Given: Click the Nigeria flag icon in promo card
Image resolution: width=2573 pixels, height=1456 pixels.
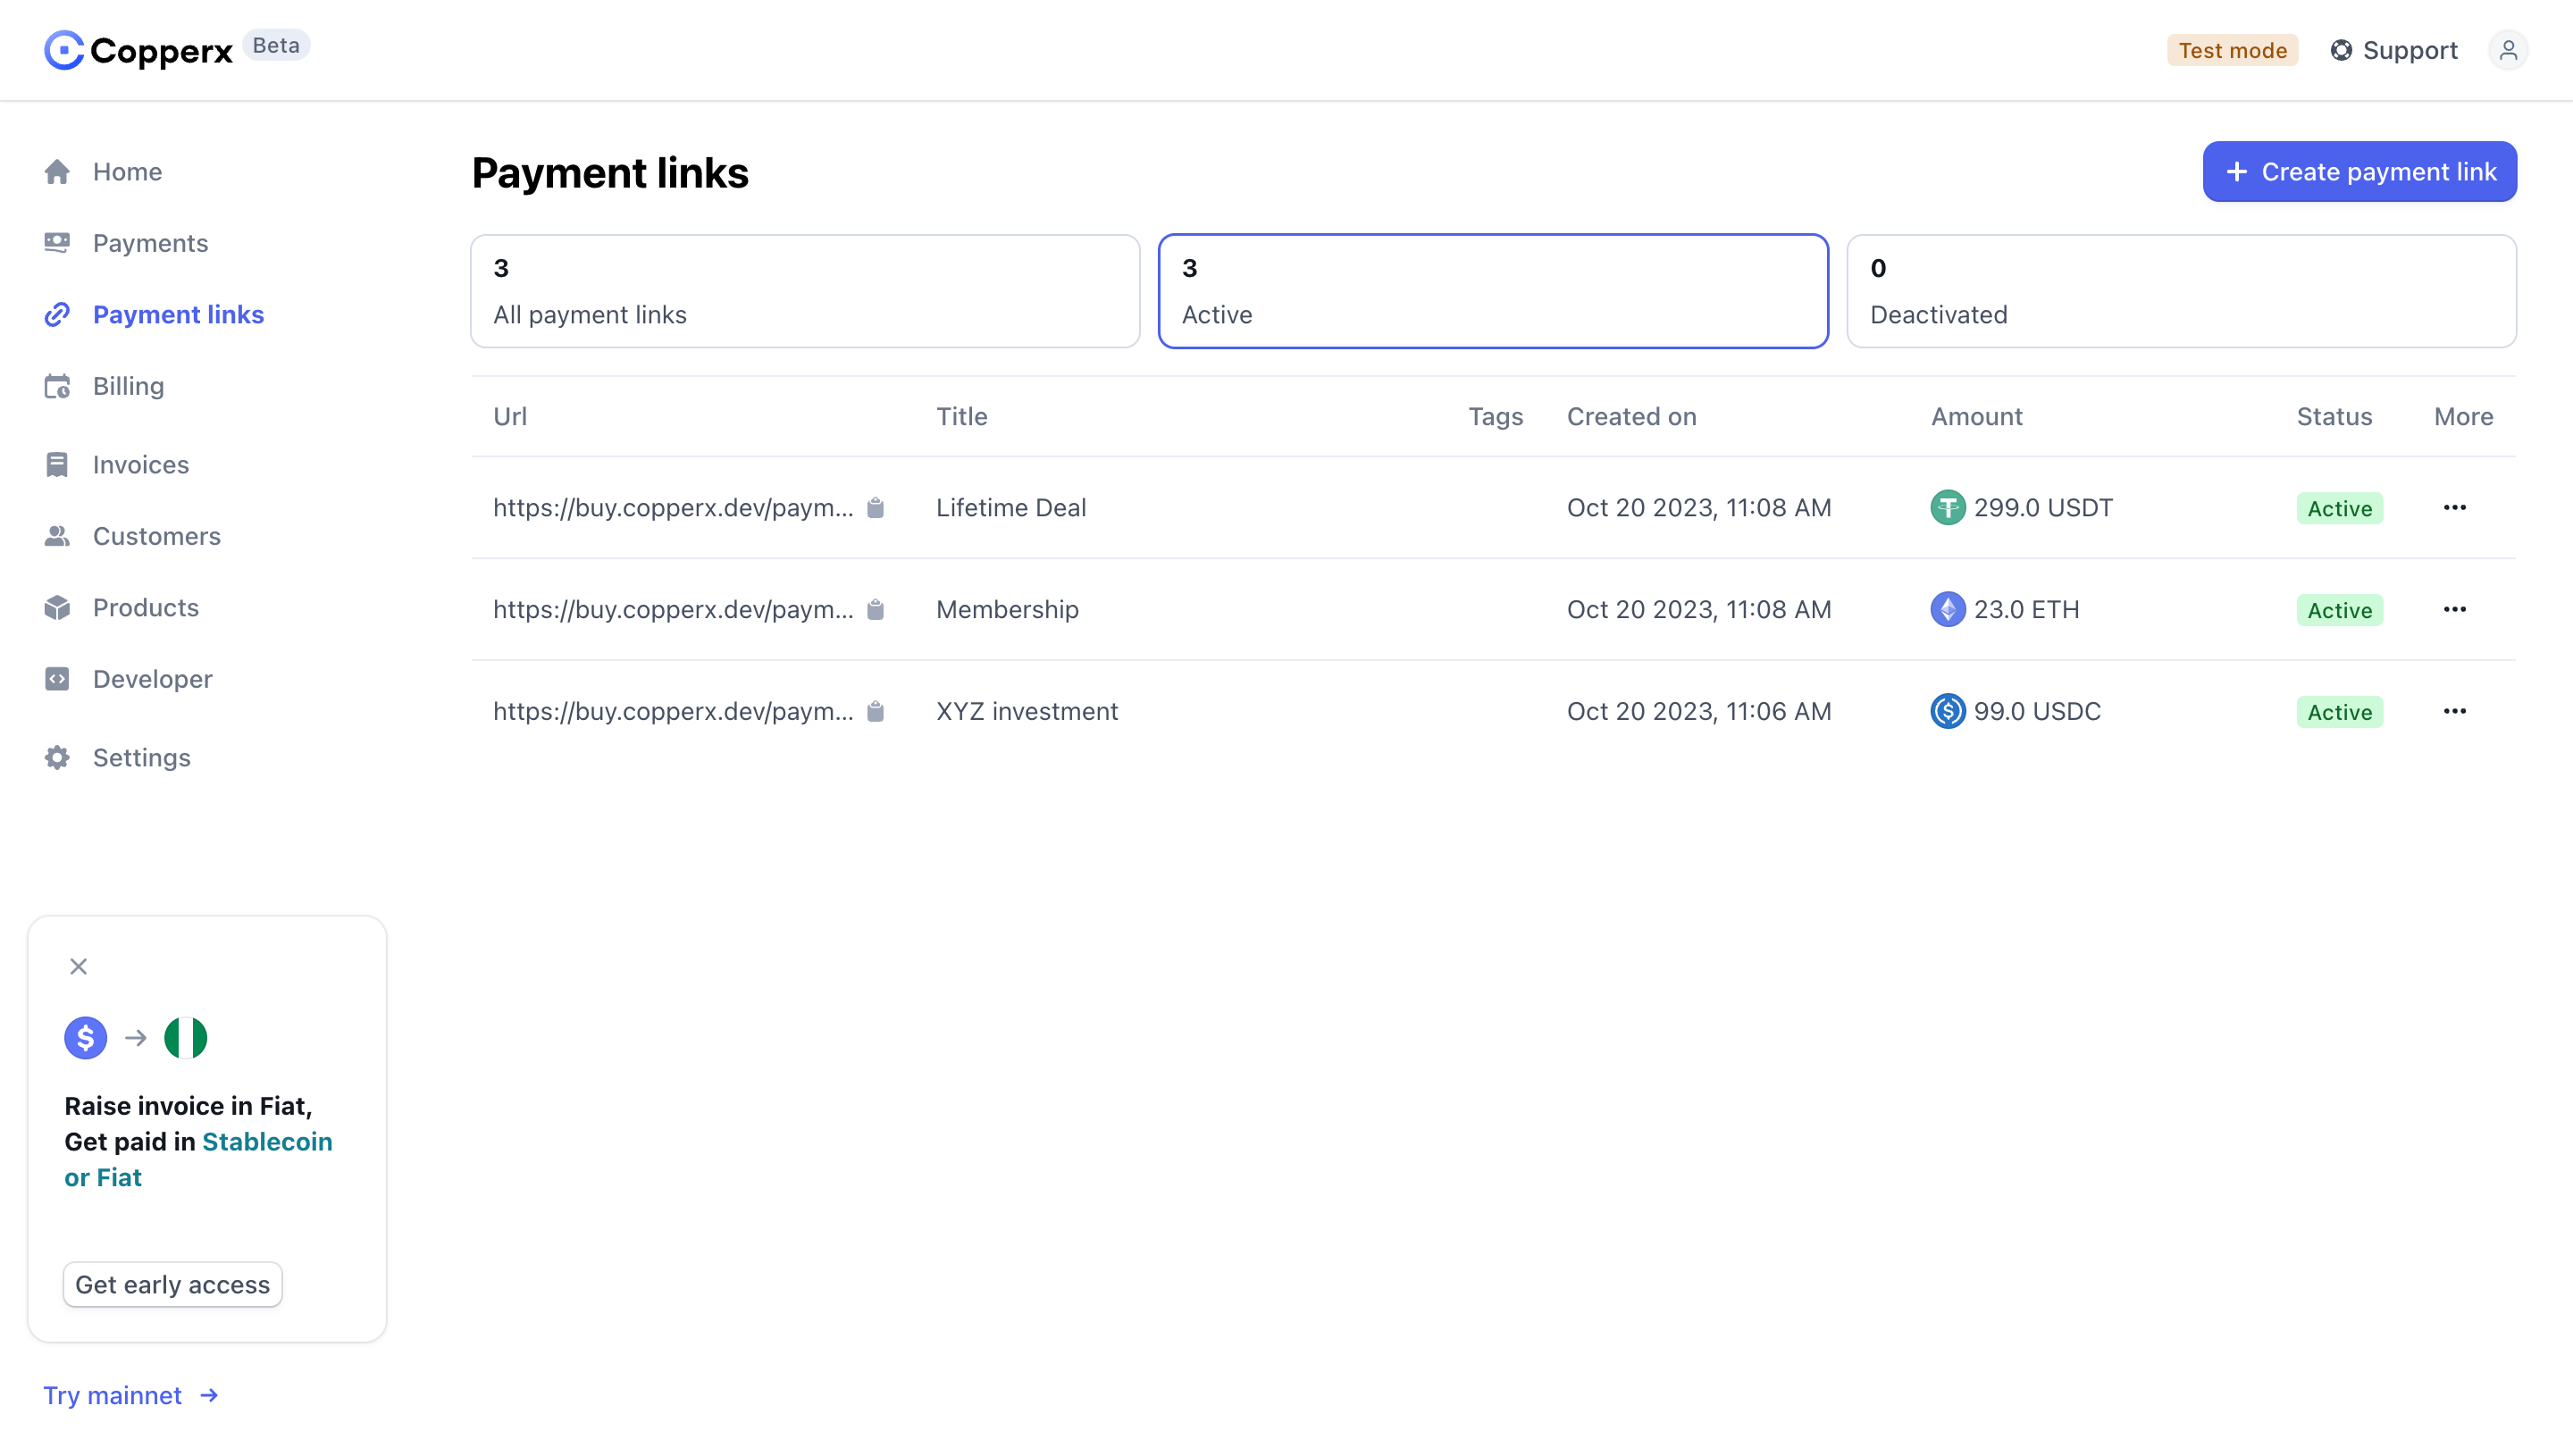Looking at the screenshot, I should [x=185, y=1038].
